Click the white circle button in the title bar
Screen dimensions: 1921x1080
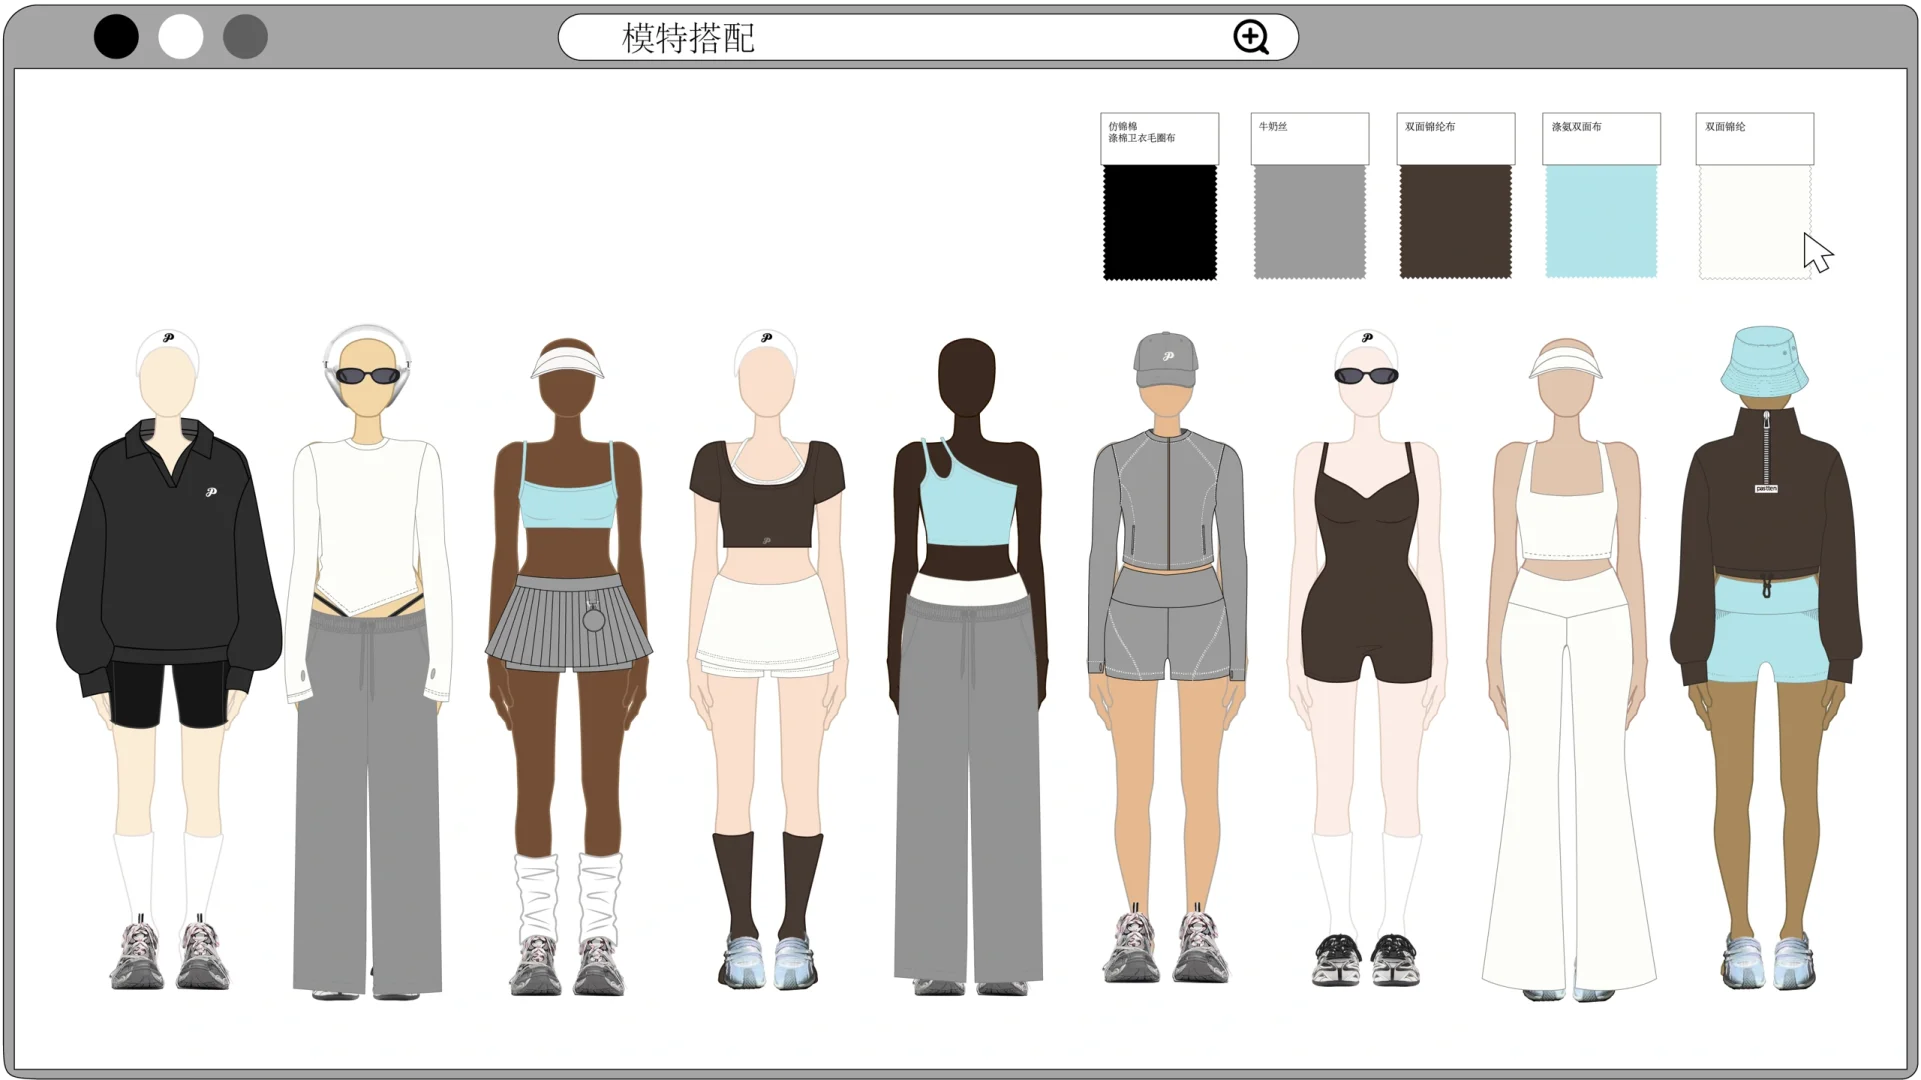(181, 37)
